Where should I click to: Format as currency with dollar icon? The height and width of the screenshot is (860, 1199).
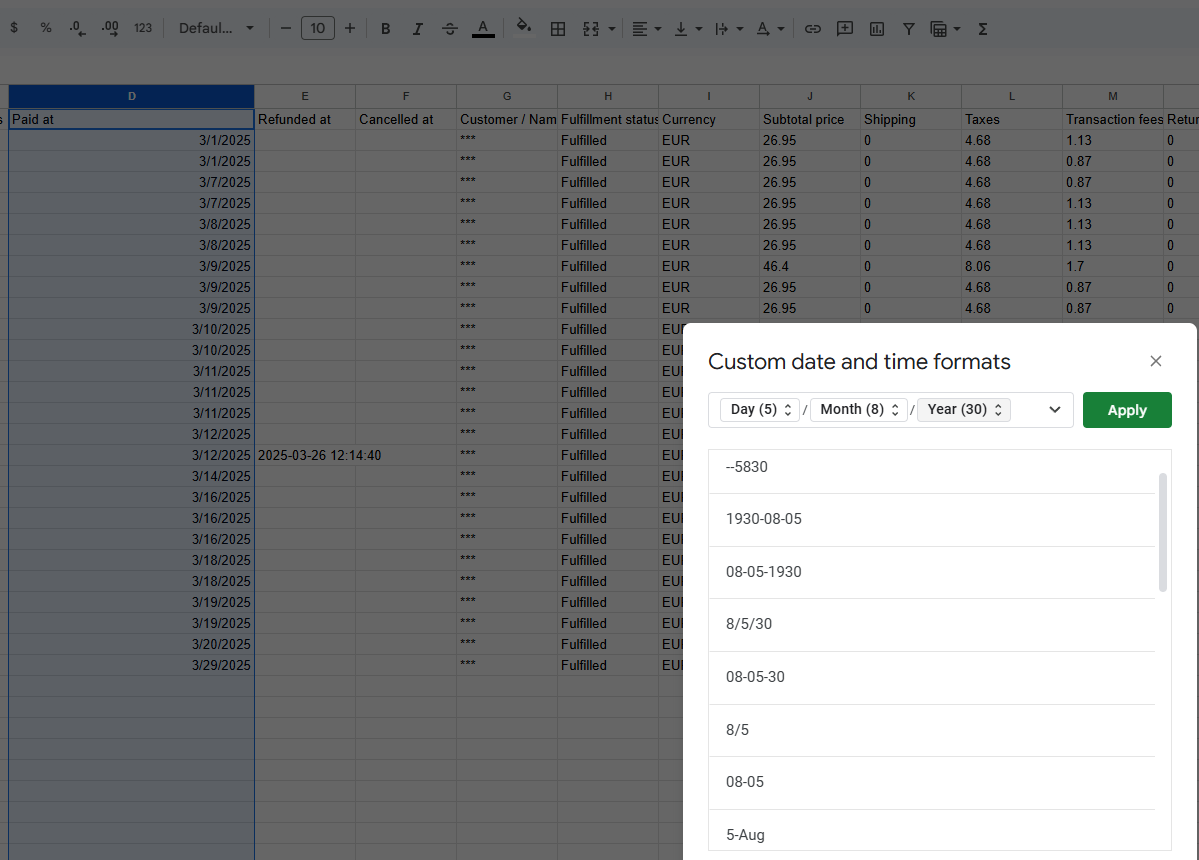[x=14, y=28]
